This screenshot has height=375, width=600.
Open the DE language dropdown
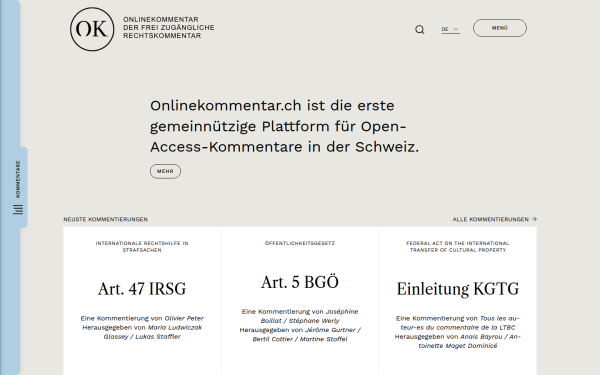[450, 29]
